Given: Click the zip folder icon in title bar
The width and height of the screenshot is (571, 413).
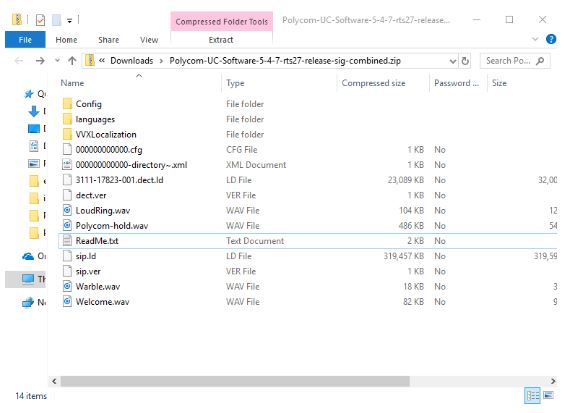Looking at the screenshot, I should click(17, 19).
